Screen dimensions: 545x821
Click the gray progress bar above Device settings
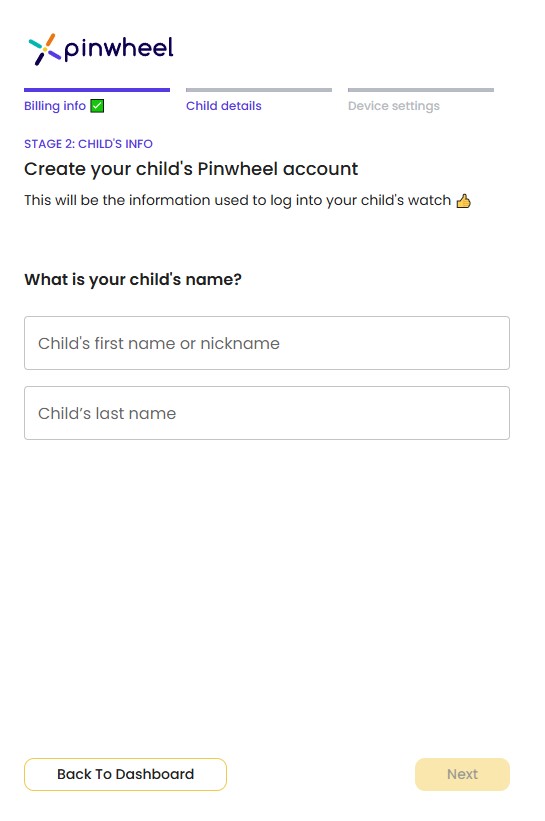click(421, 90)
